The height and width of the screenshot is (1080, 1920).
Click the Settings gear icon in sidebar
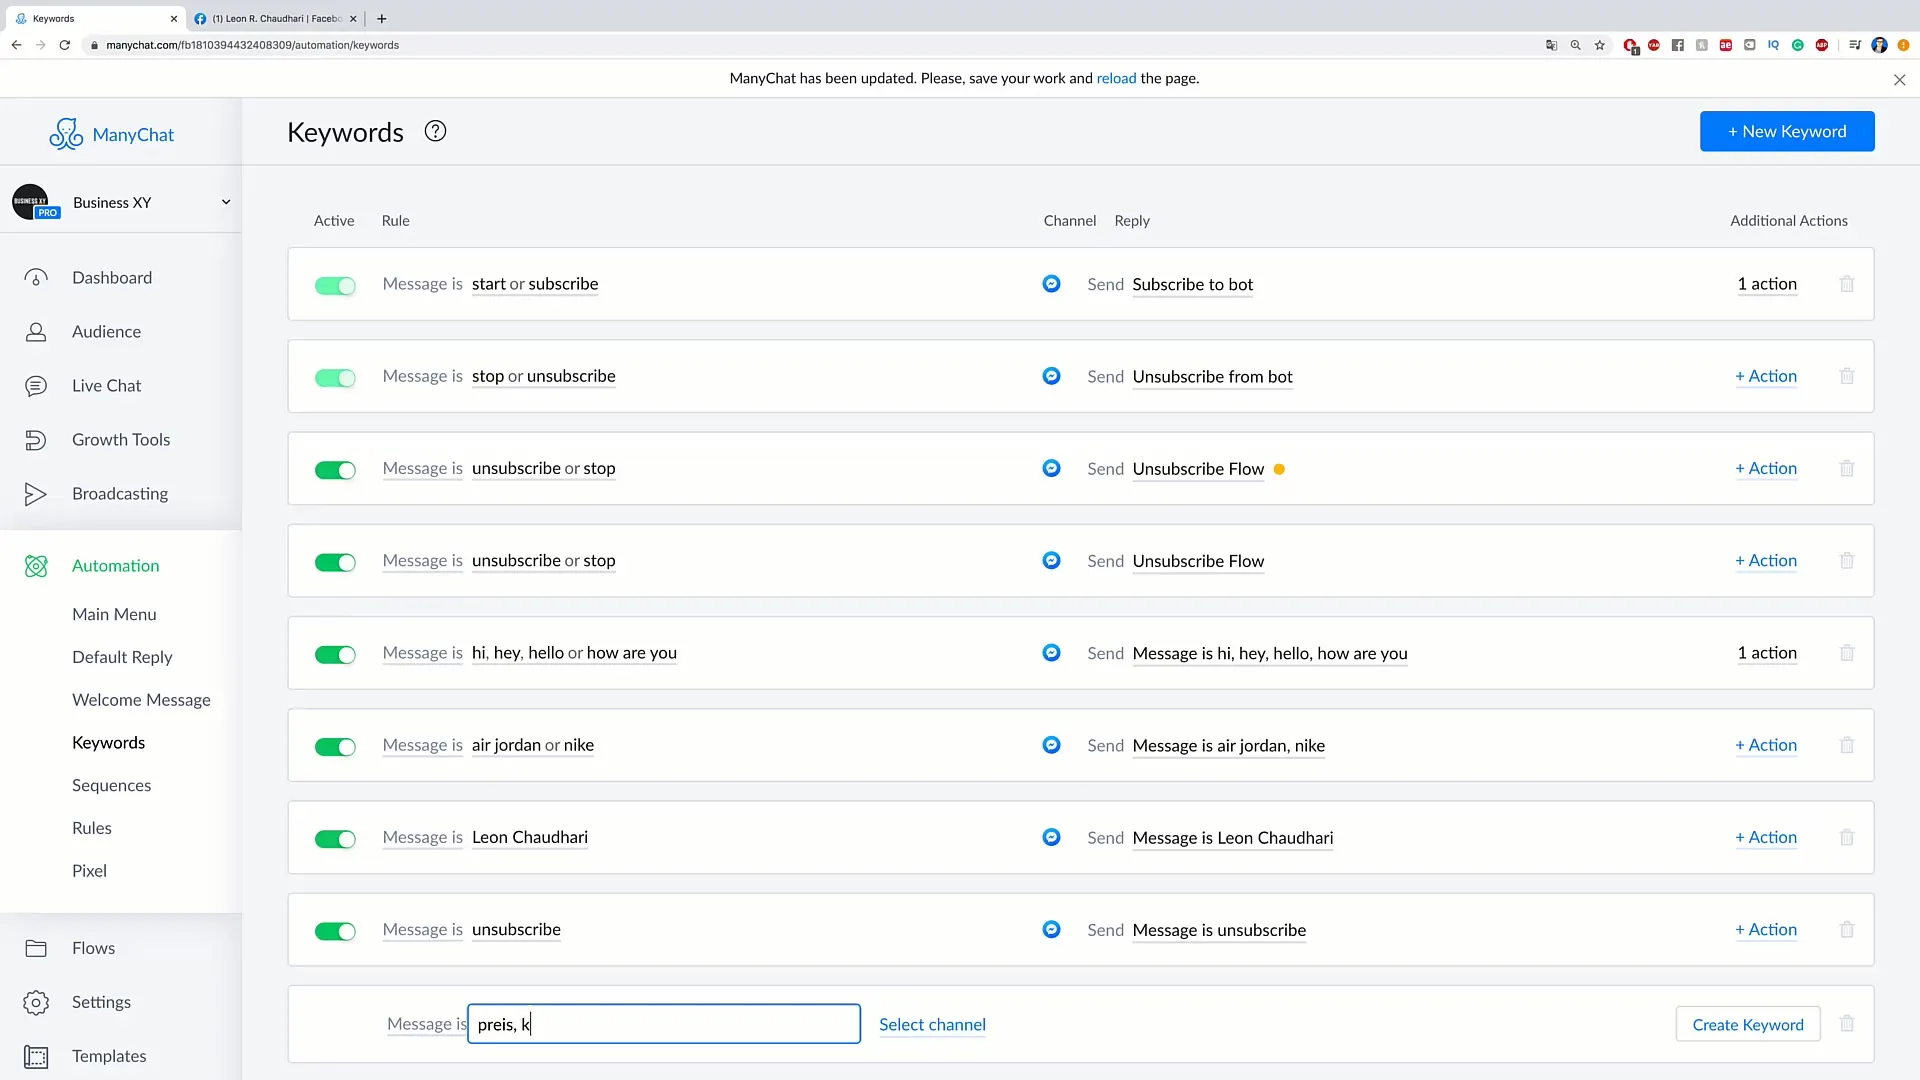pos(36,1002)
